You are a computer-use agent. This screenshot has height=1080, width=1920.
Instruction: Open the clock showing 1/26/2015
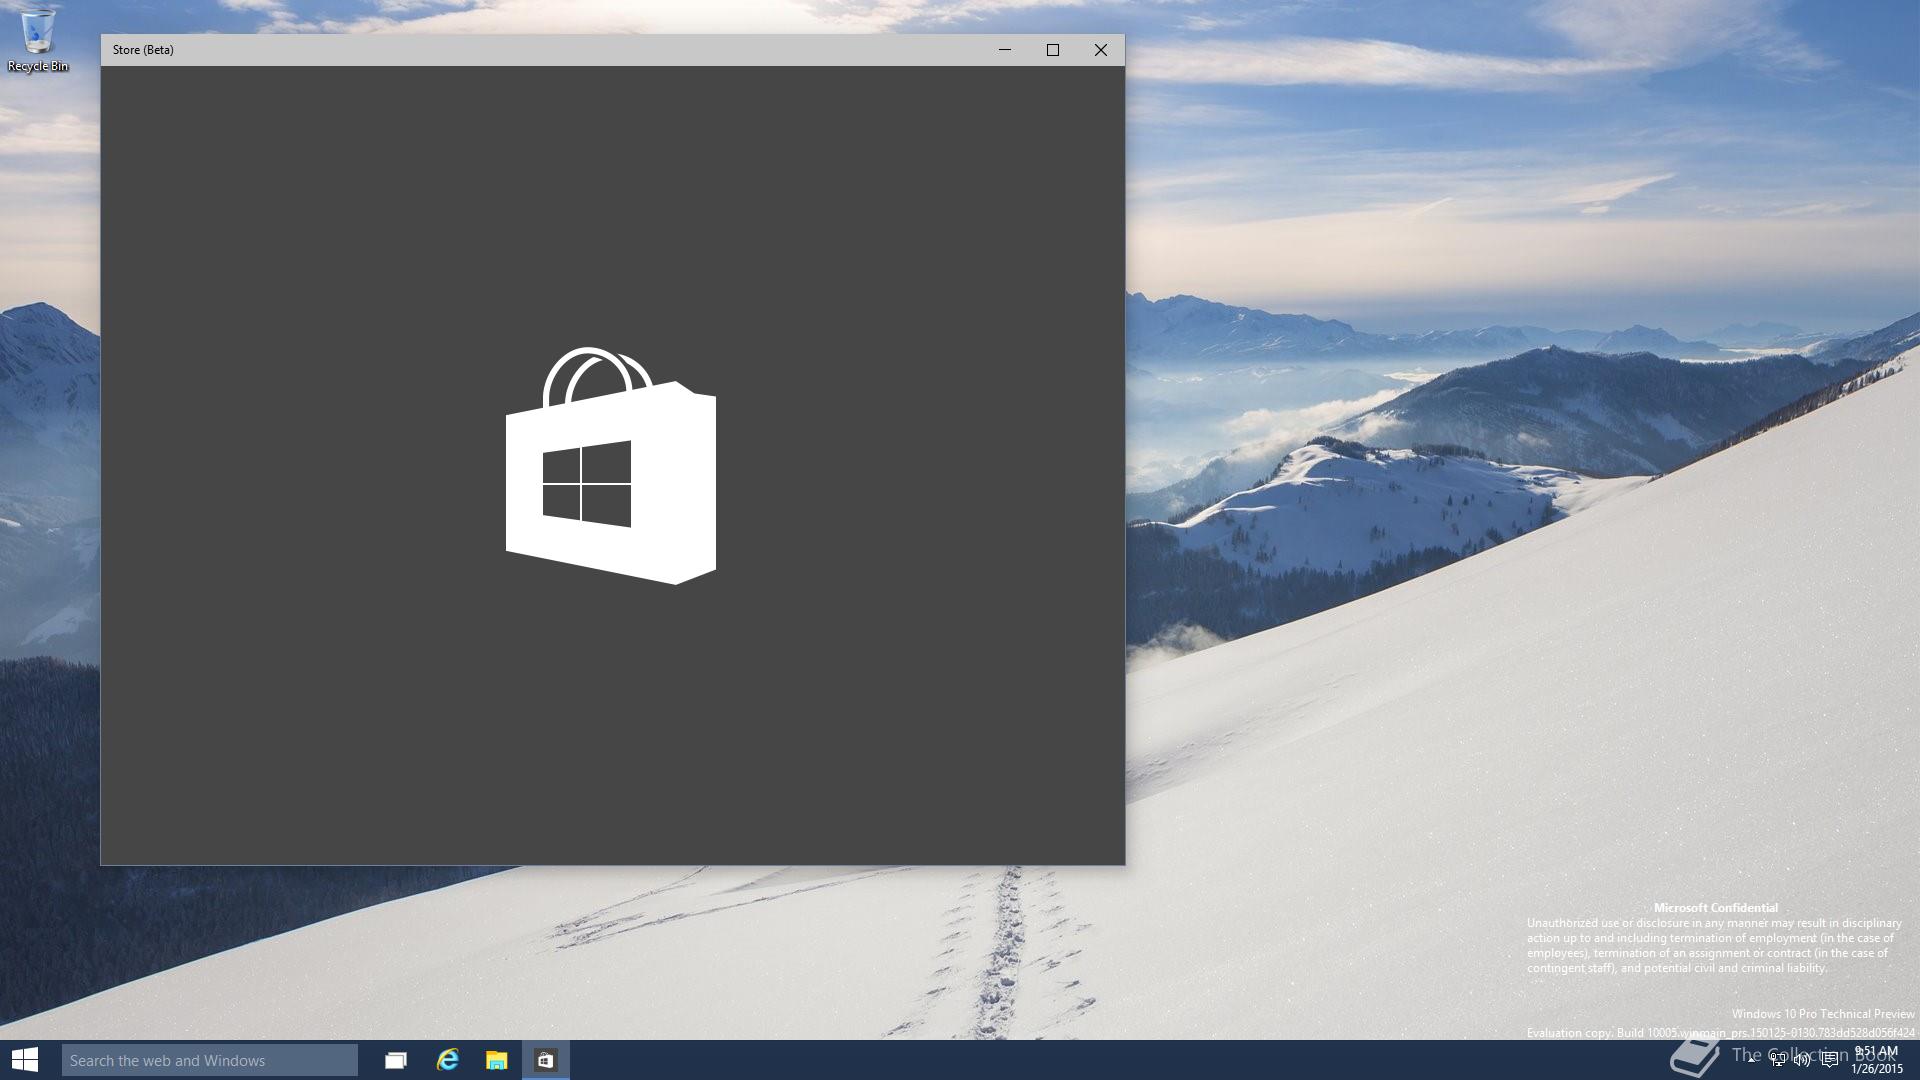click(1876, 1060)
